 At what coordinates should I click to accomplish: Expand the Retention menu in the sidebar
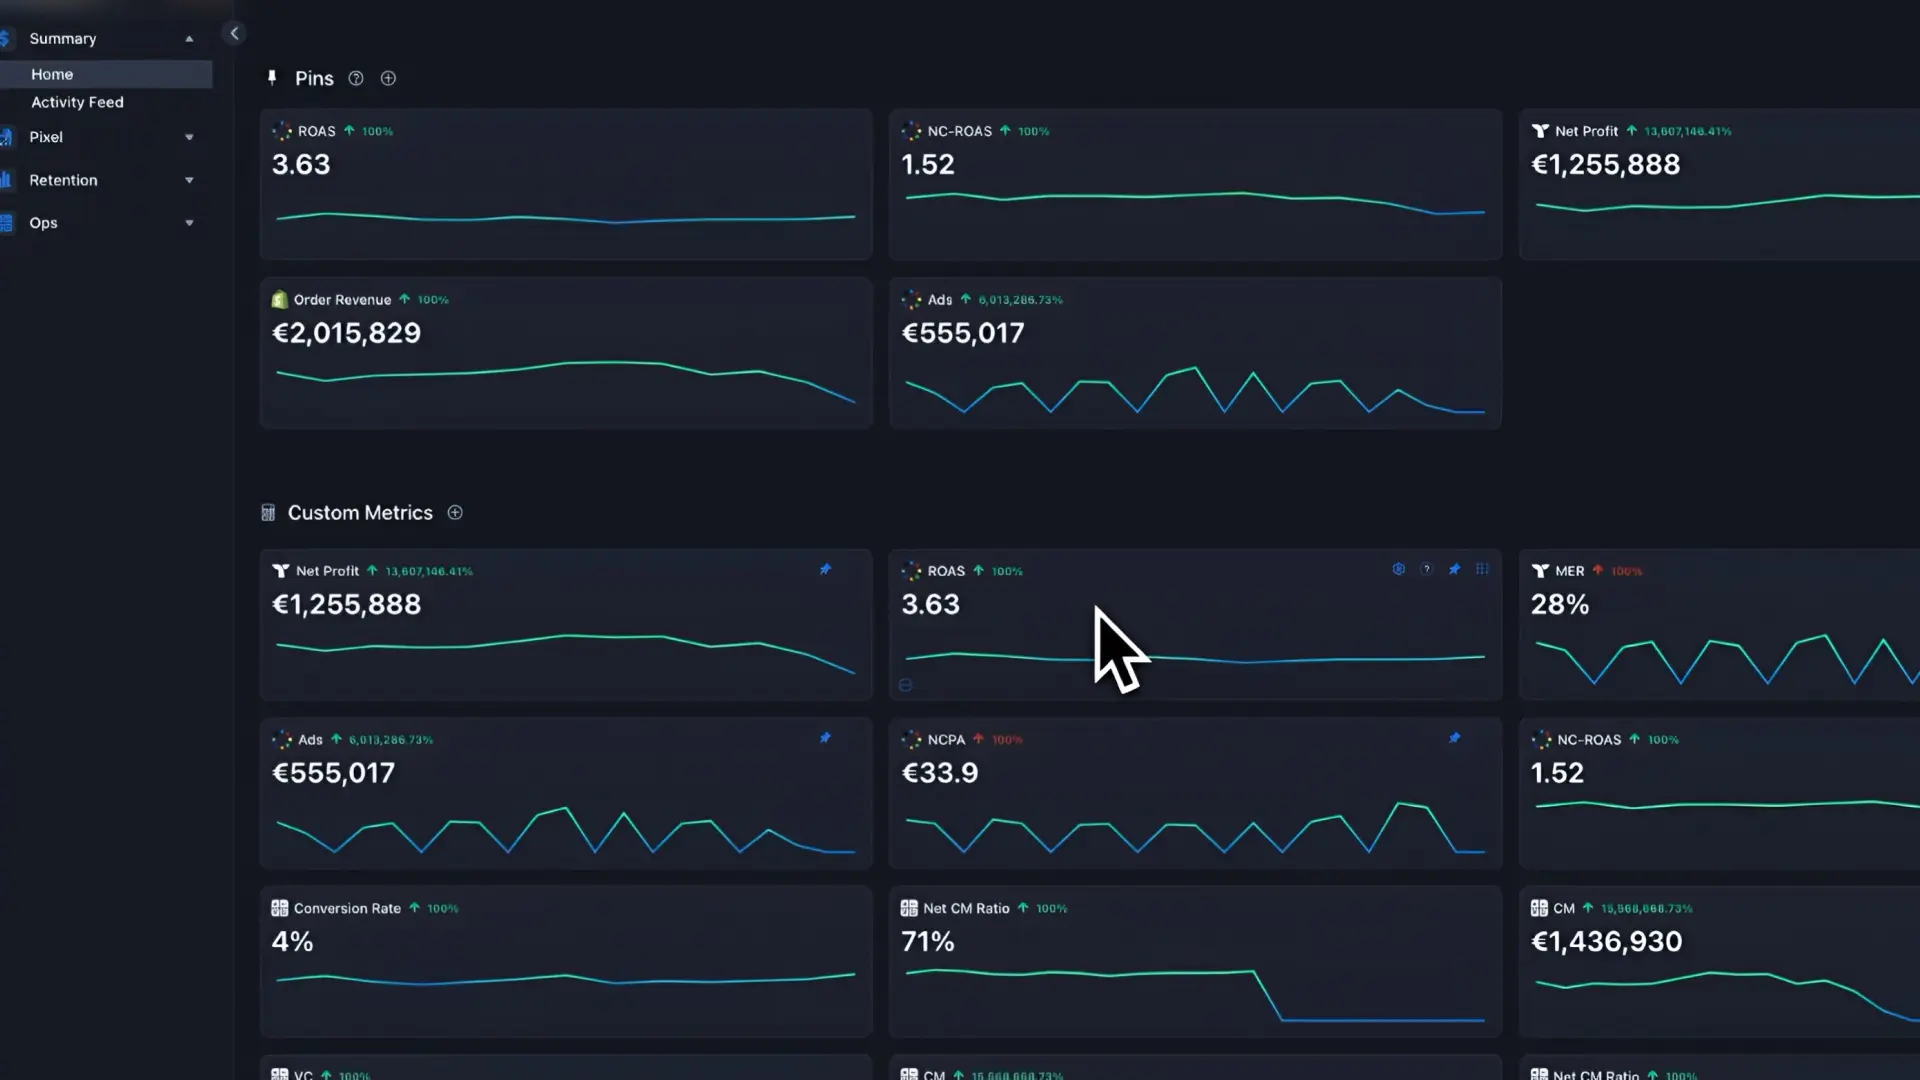189,180
